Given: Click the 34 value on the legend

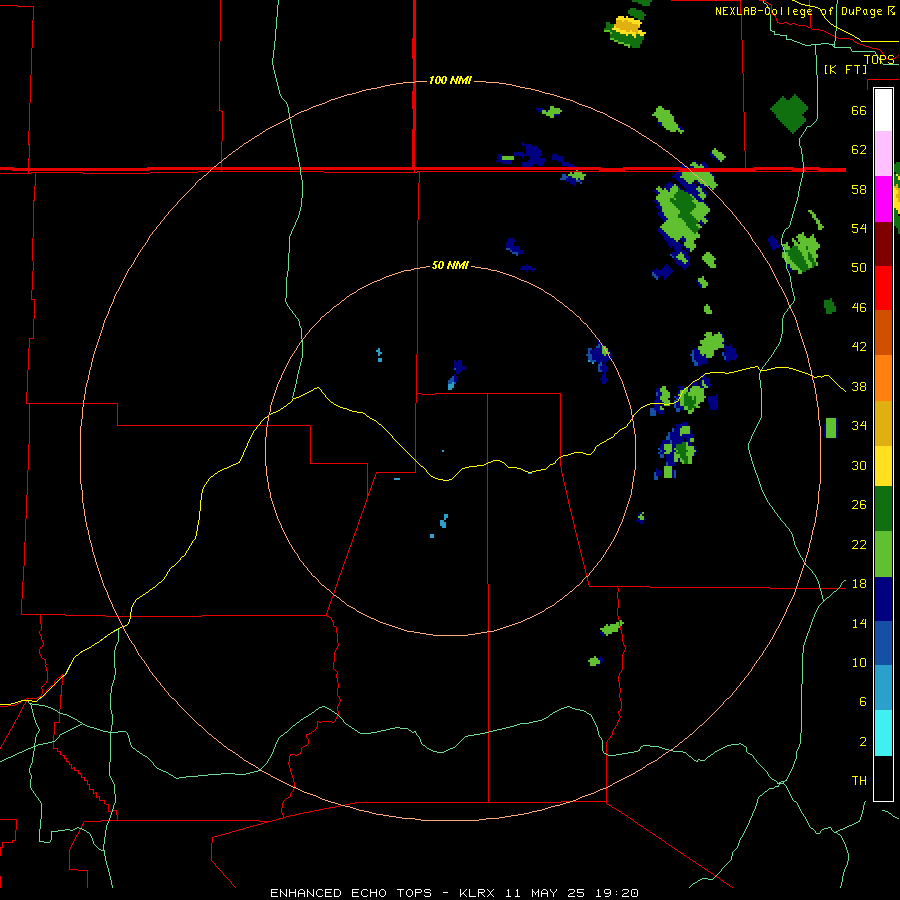Looking at the screenshot, I should pos(859,426).
